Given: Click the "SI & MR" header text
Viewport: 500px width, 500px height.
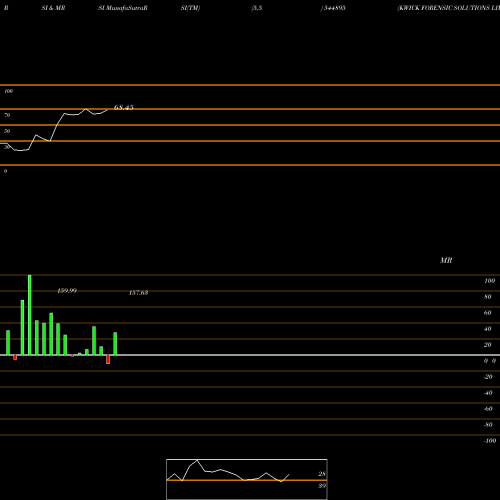Looking at the screenshot, I should 53,8.
